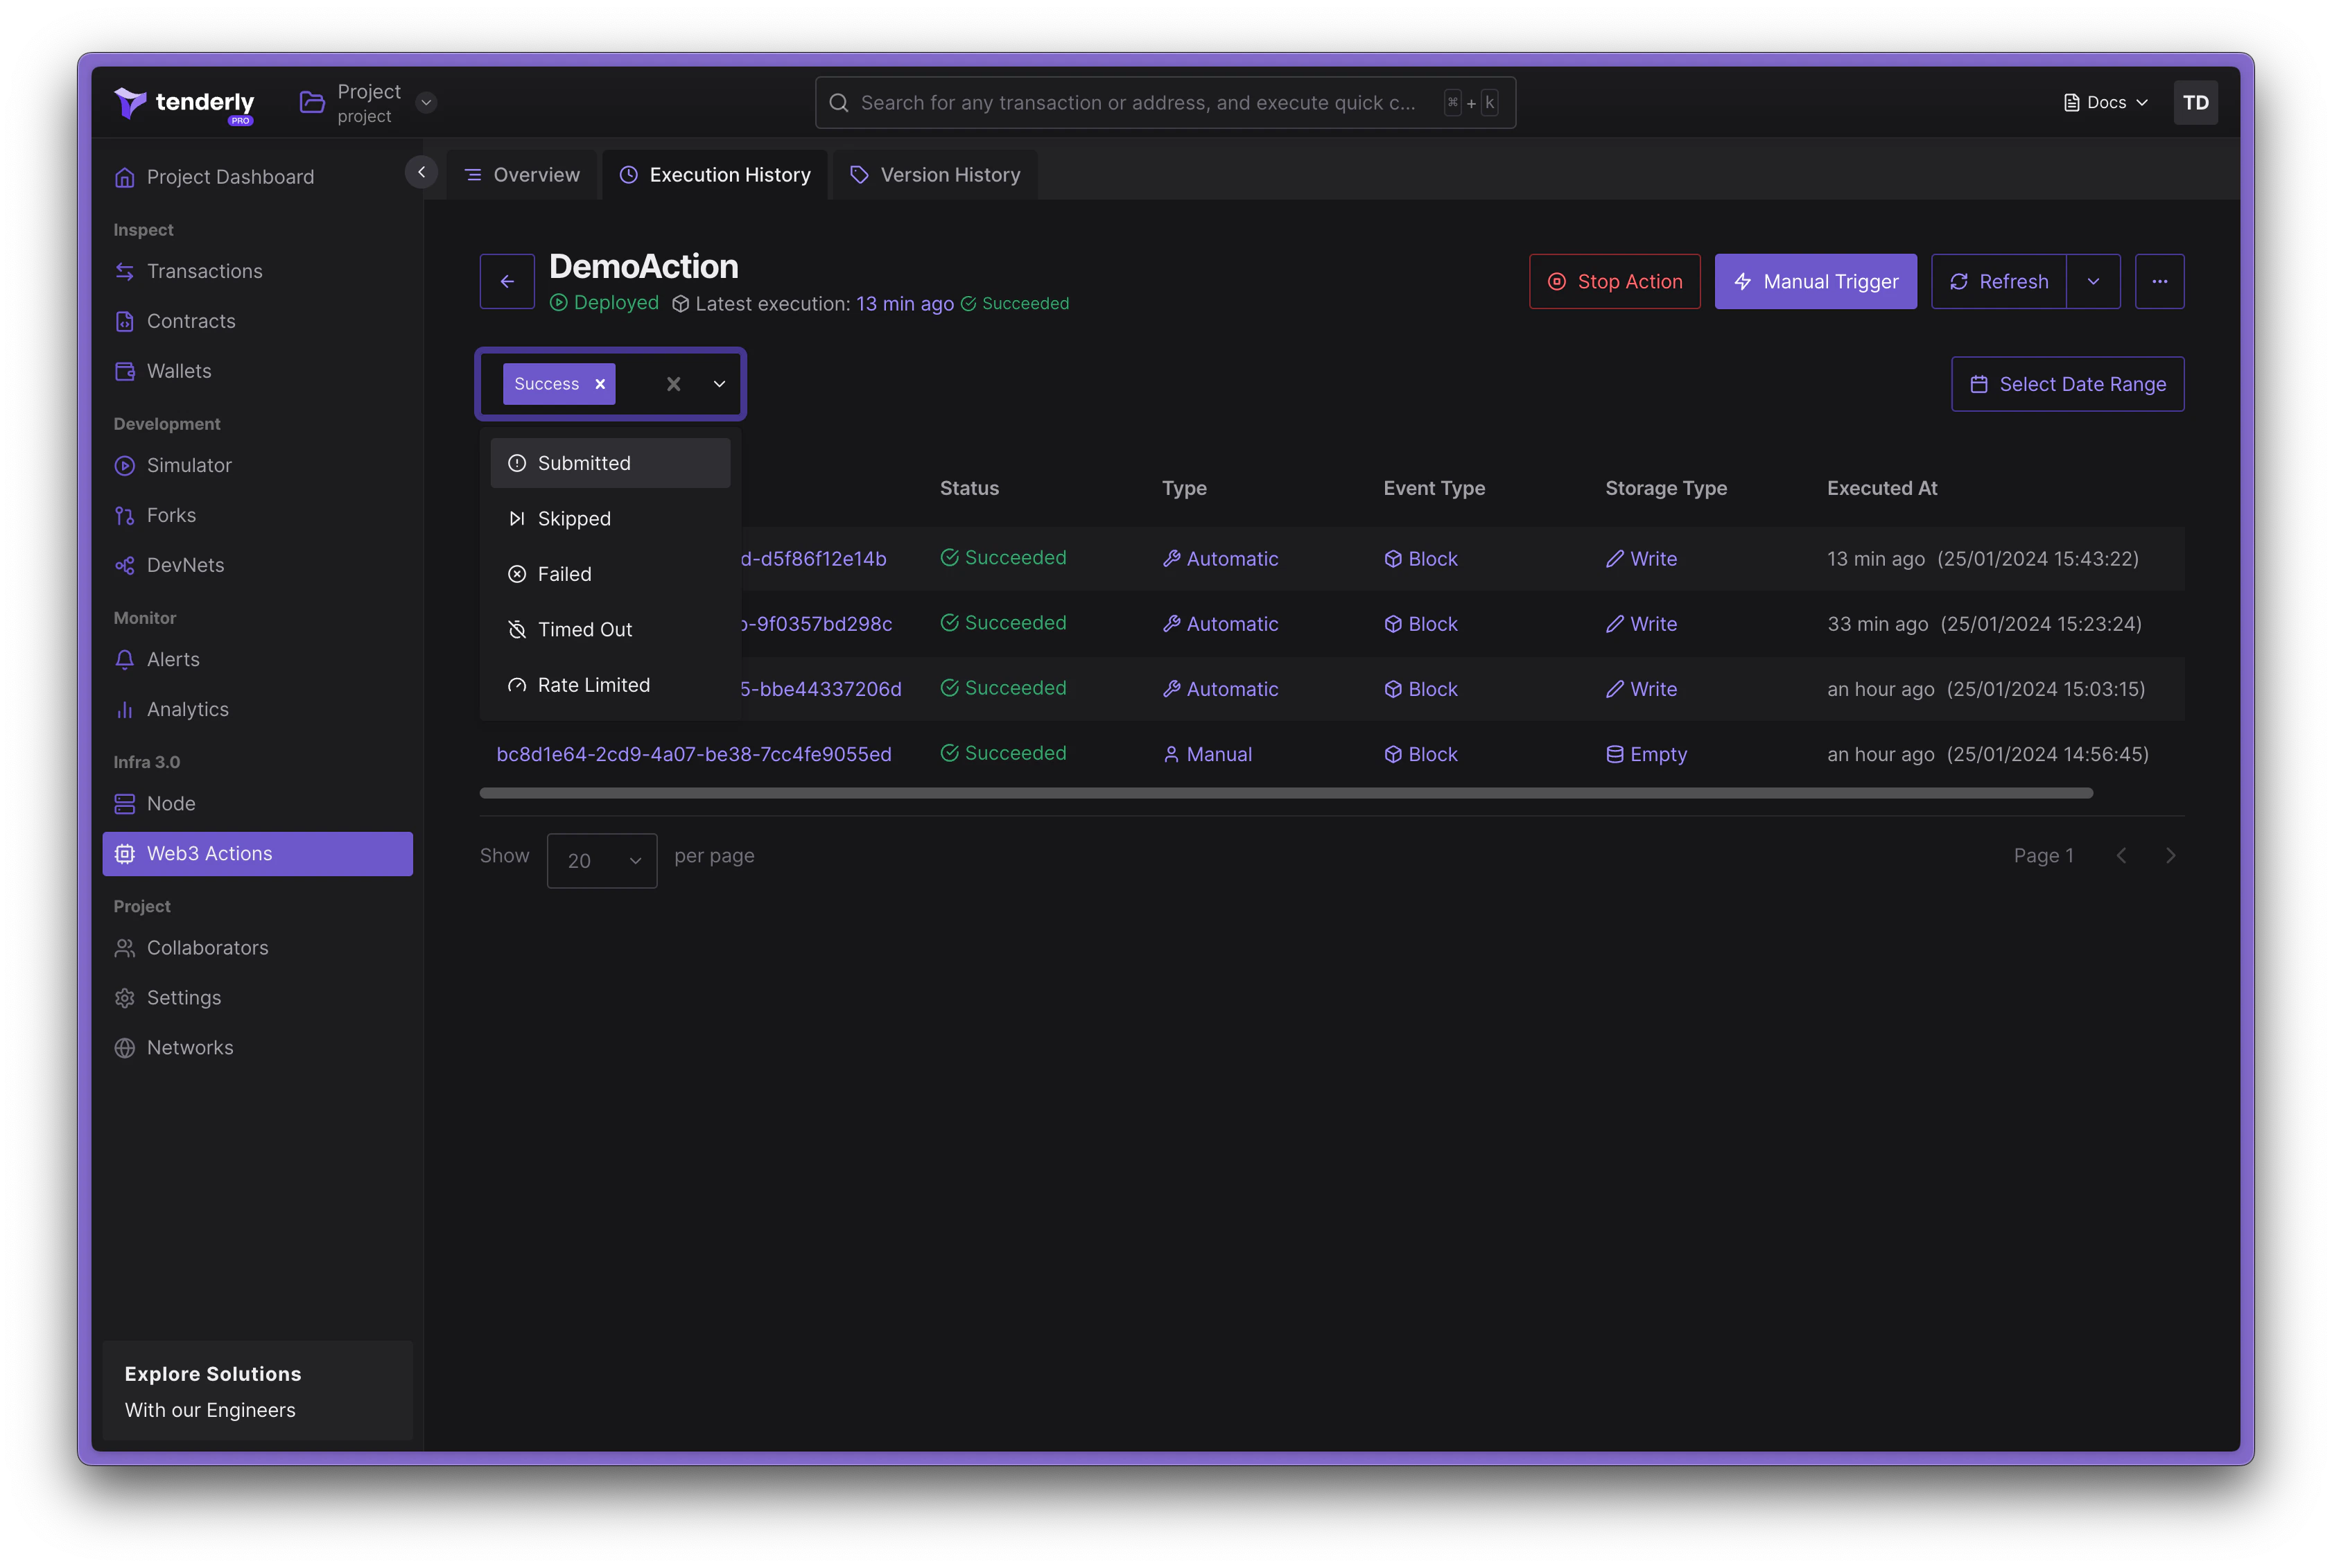Open the TD user avatar menu
Screen dimensions: 2332x1568
[2195, 102]
